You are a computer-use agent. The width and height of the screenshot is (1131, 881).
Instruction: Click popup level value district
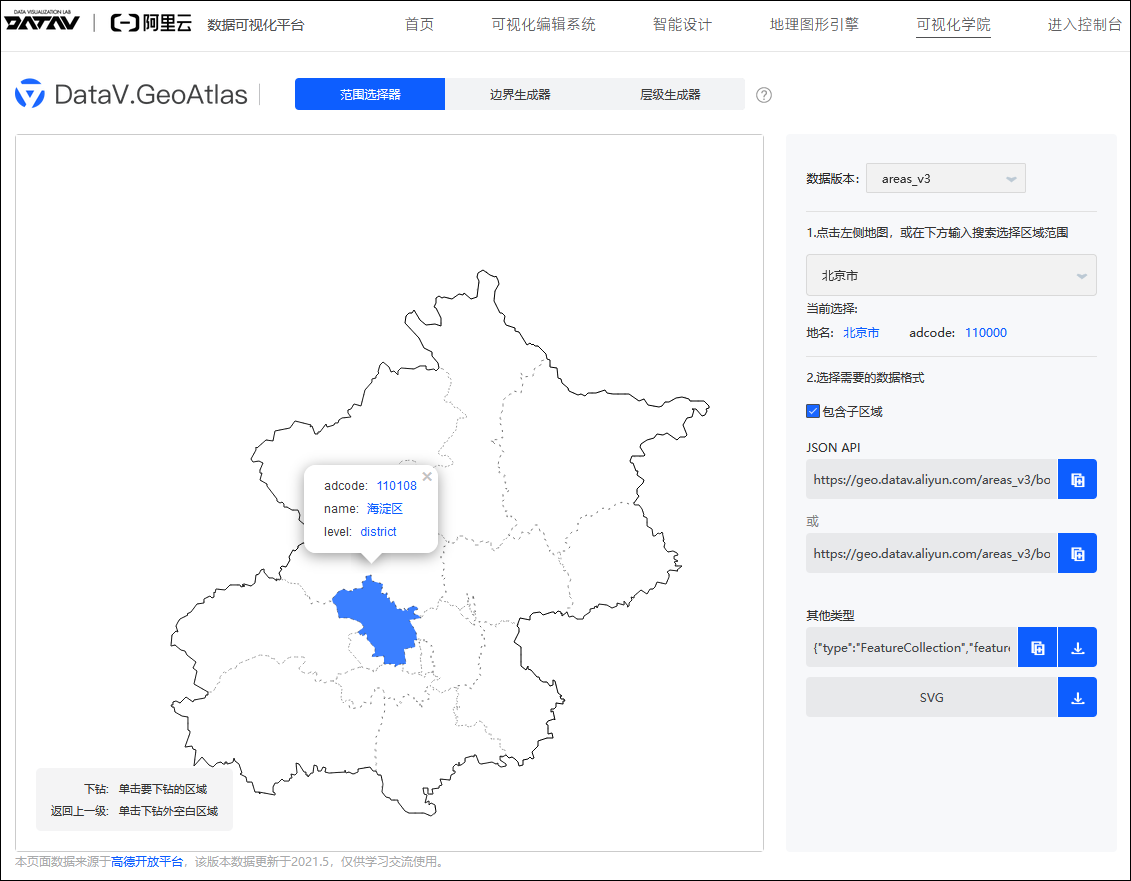tap(378, 532)
